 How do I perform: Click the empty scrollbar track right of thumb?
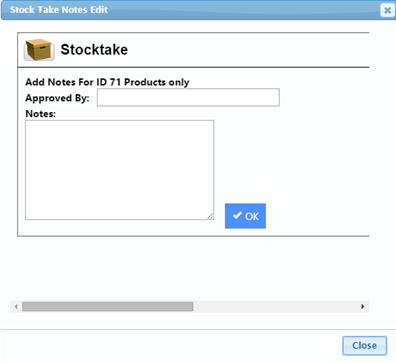[x=275, y=306]
